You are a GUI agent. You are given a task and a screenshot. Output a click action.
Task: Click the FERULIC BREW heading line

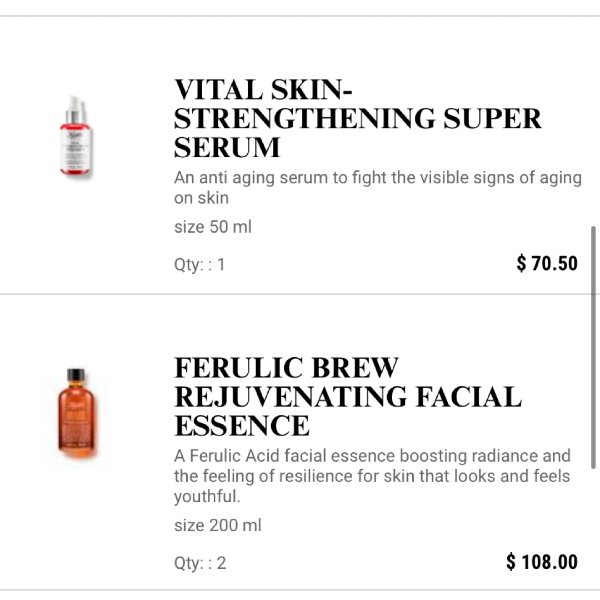coord(286,368)
